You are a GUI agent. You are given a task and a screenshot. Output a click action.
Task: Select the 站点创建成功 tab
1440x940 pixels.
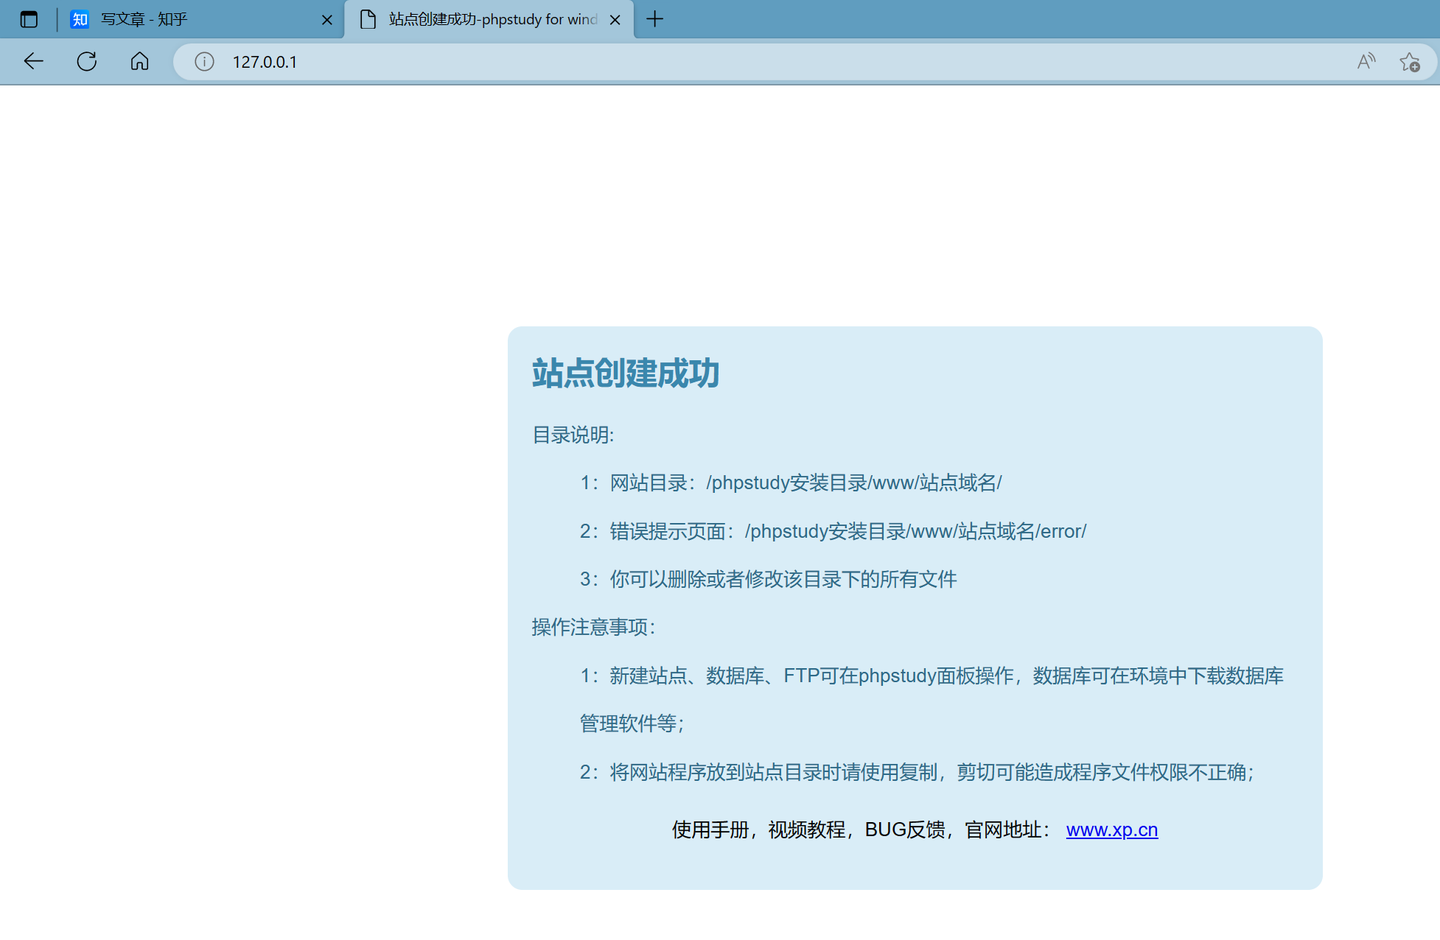coord(480,19)
